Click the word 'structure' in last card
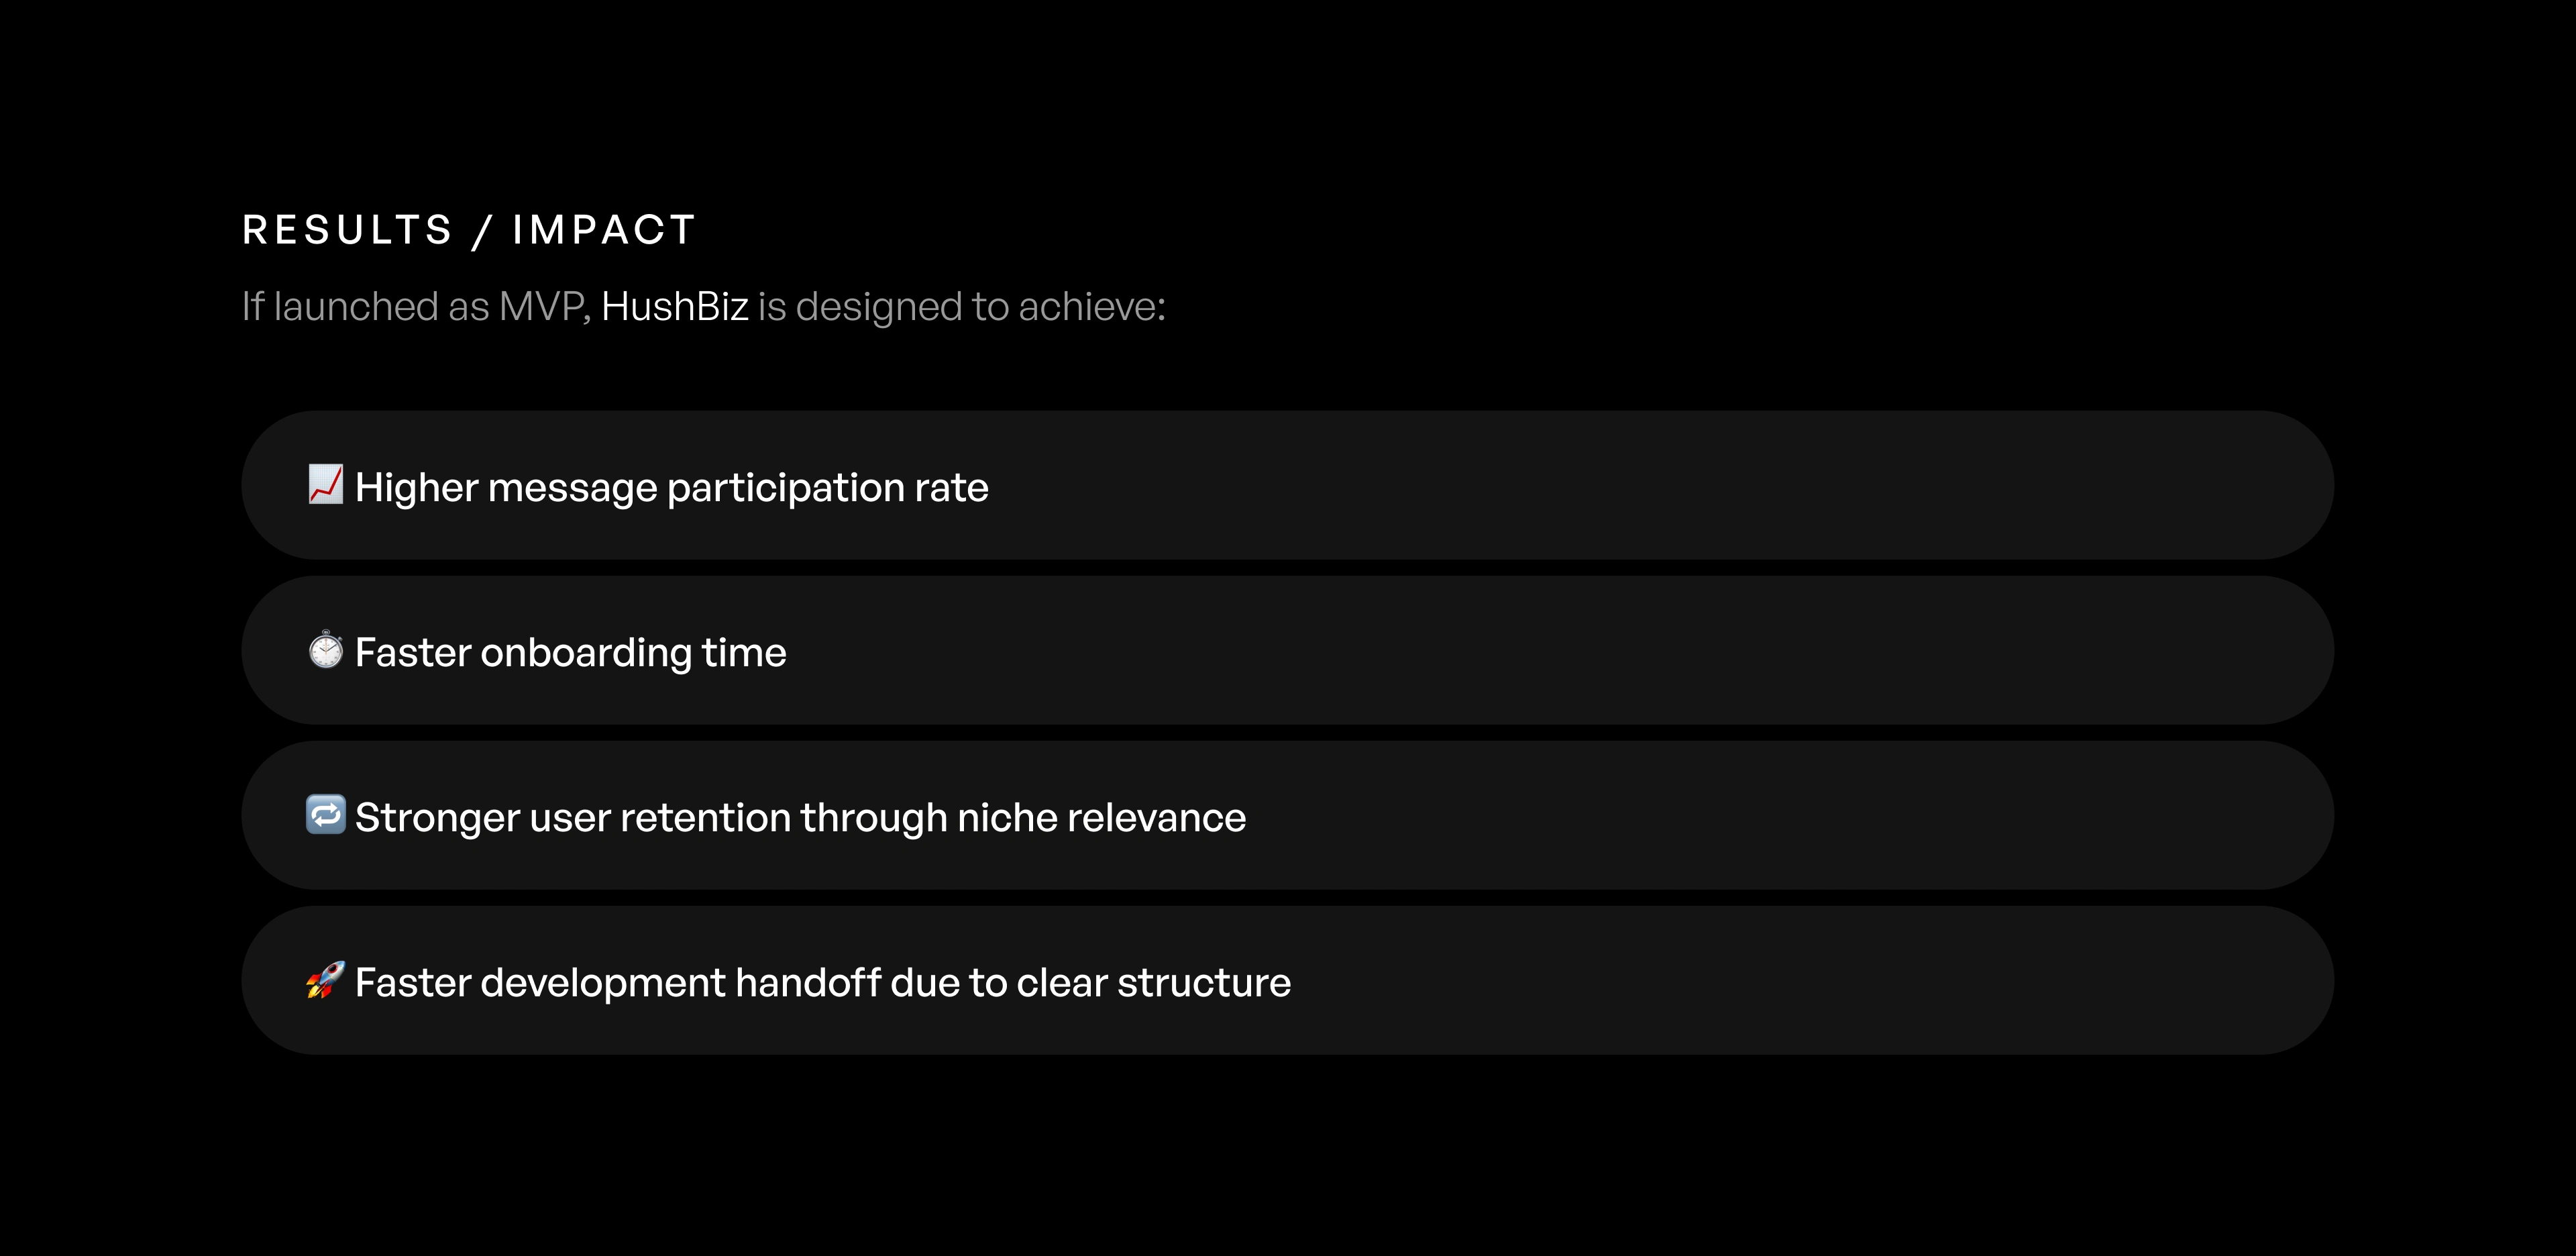2576x1256 pixels. coord(1204,983)
